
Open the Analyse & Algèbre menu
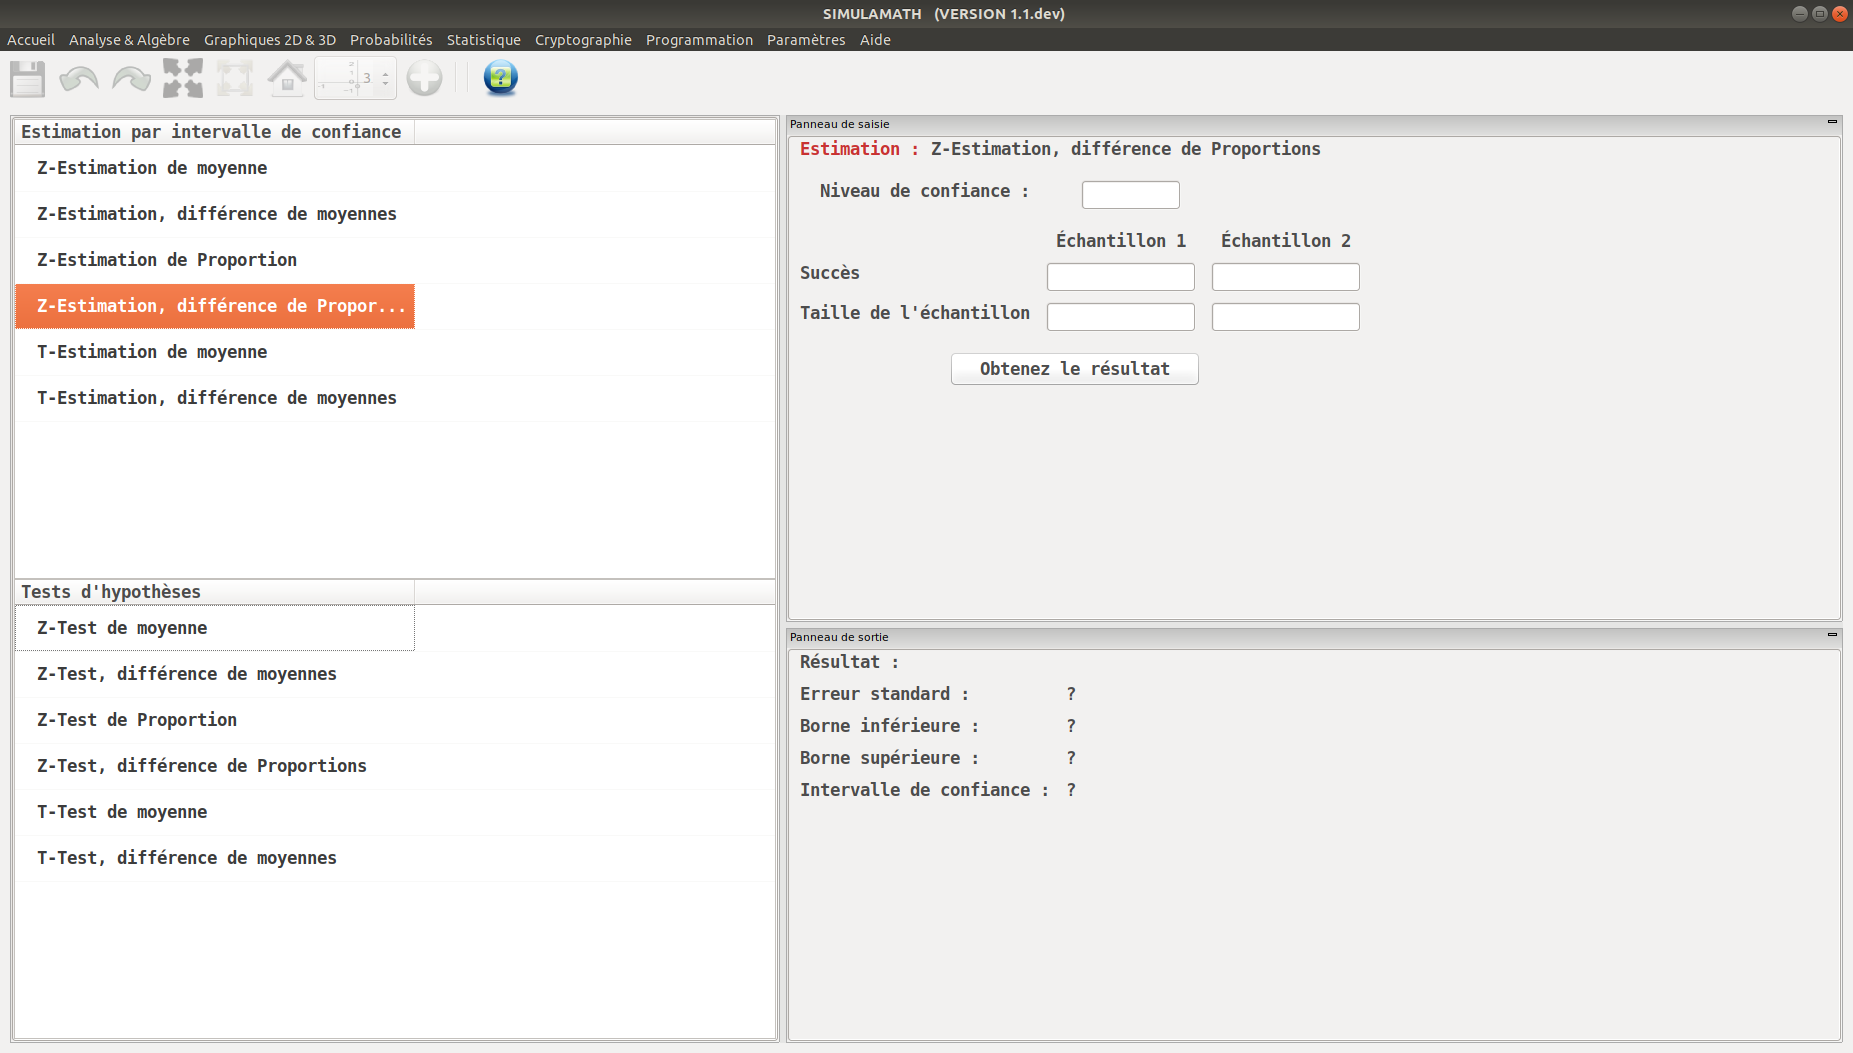tap(129, 40)
